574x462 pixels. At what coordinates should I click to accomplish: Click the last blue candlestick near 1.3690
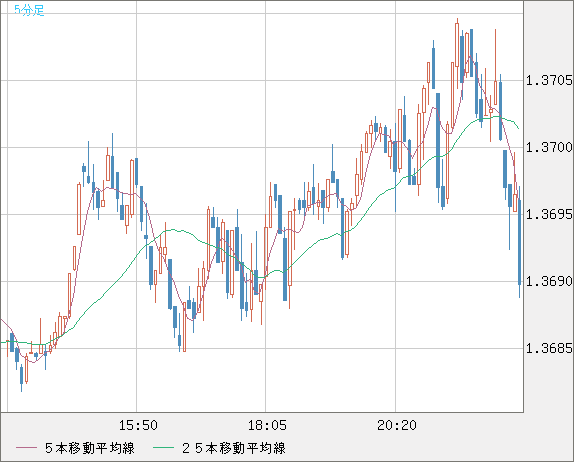coord(519,242)
